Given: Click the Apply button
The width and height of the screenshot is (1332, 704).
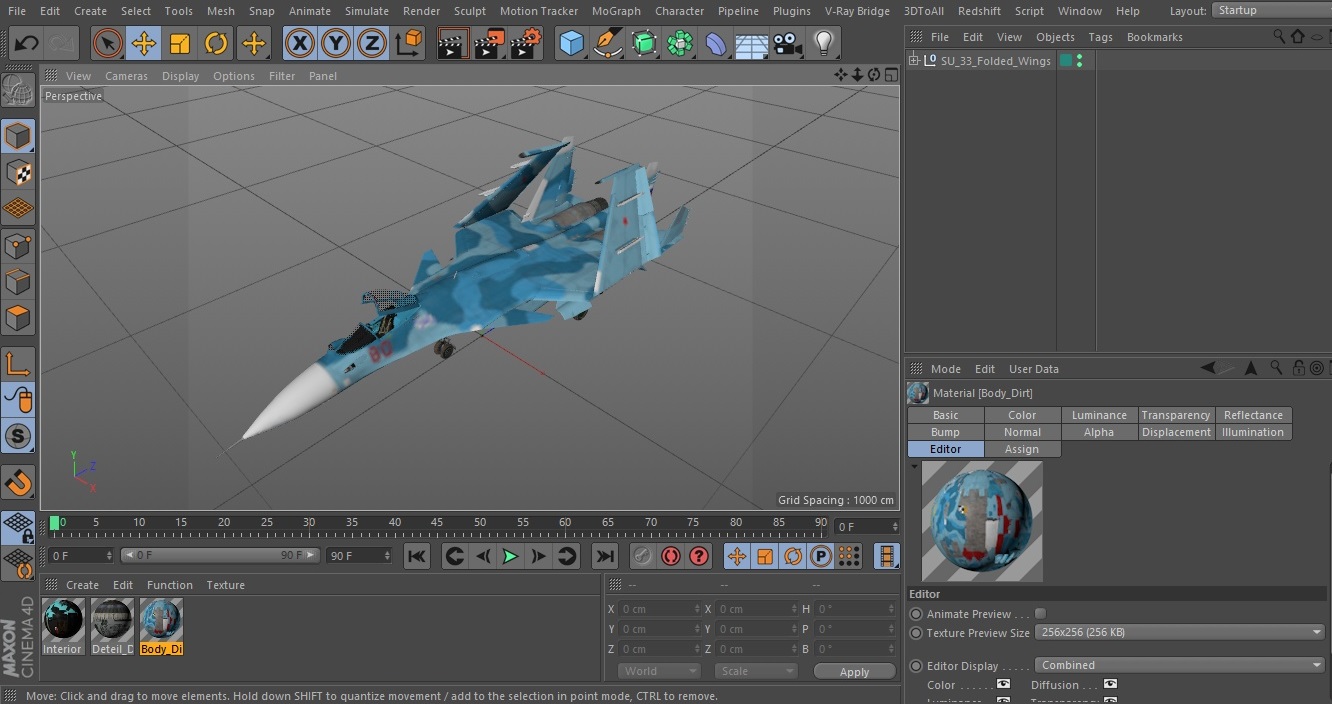Looking at the screenshot, I should point(854,672).
